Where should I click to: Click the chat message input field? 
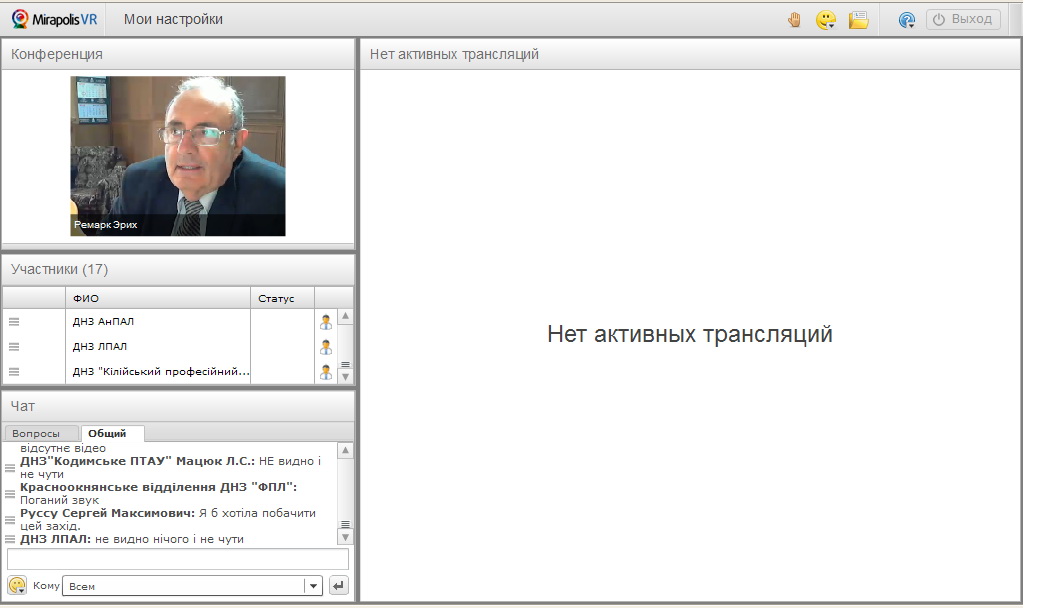point(178,559)
